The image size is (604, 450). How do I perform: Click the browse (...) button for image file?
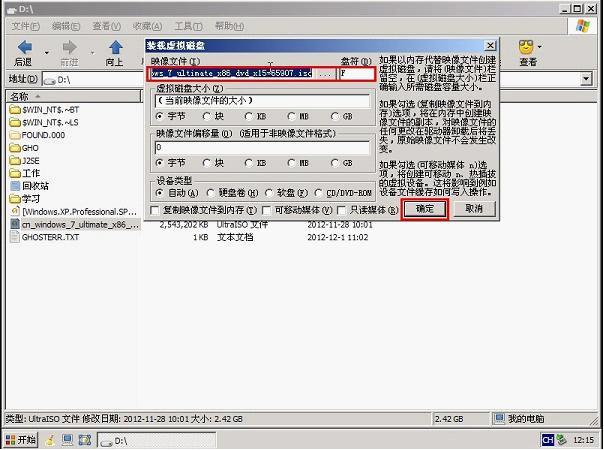pos(326,73)
